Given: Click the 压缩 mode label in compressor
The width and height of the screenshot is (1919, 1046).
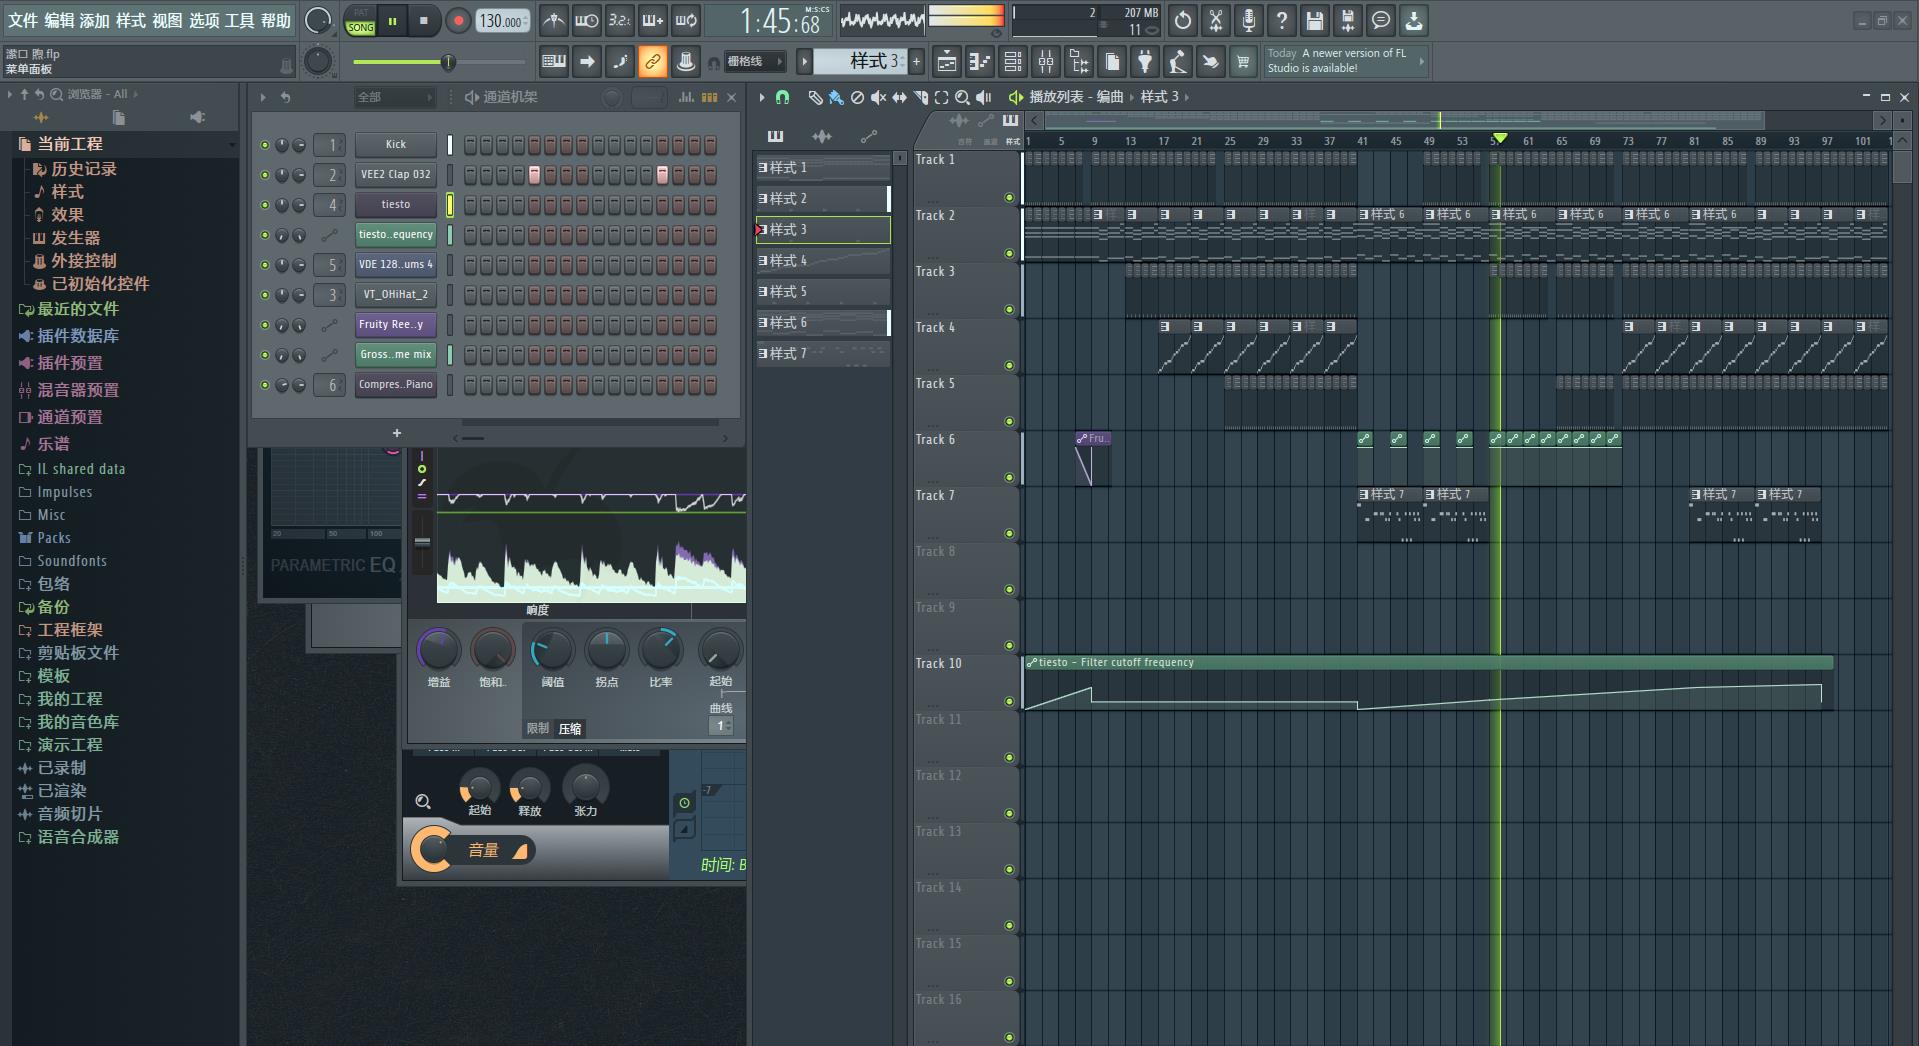Looking at the screenshot, I should [x=570, y=729].
